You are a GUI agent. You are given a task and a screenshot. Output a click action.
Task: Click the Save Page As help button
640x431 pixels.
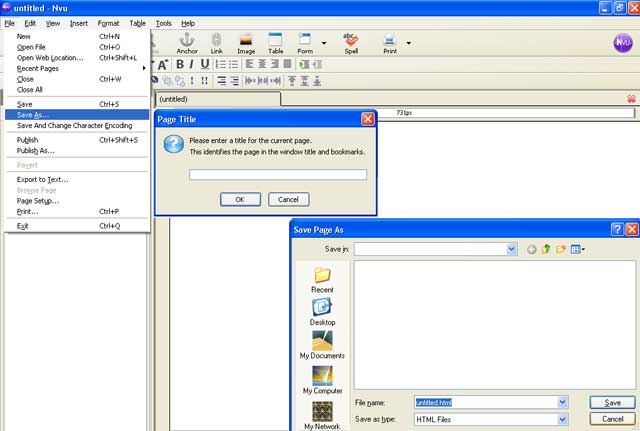coord(617,230)
